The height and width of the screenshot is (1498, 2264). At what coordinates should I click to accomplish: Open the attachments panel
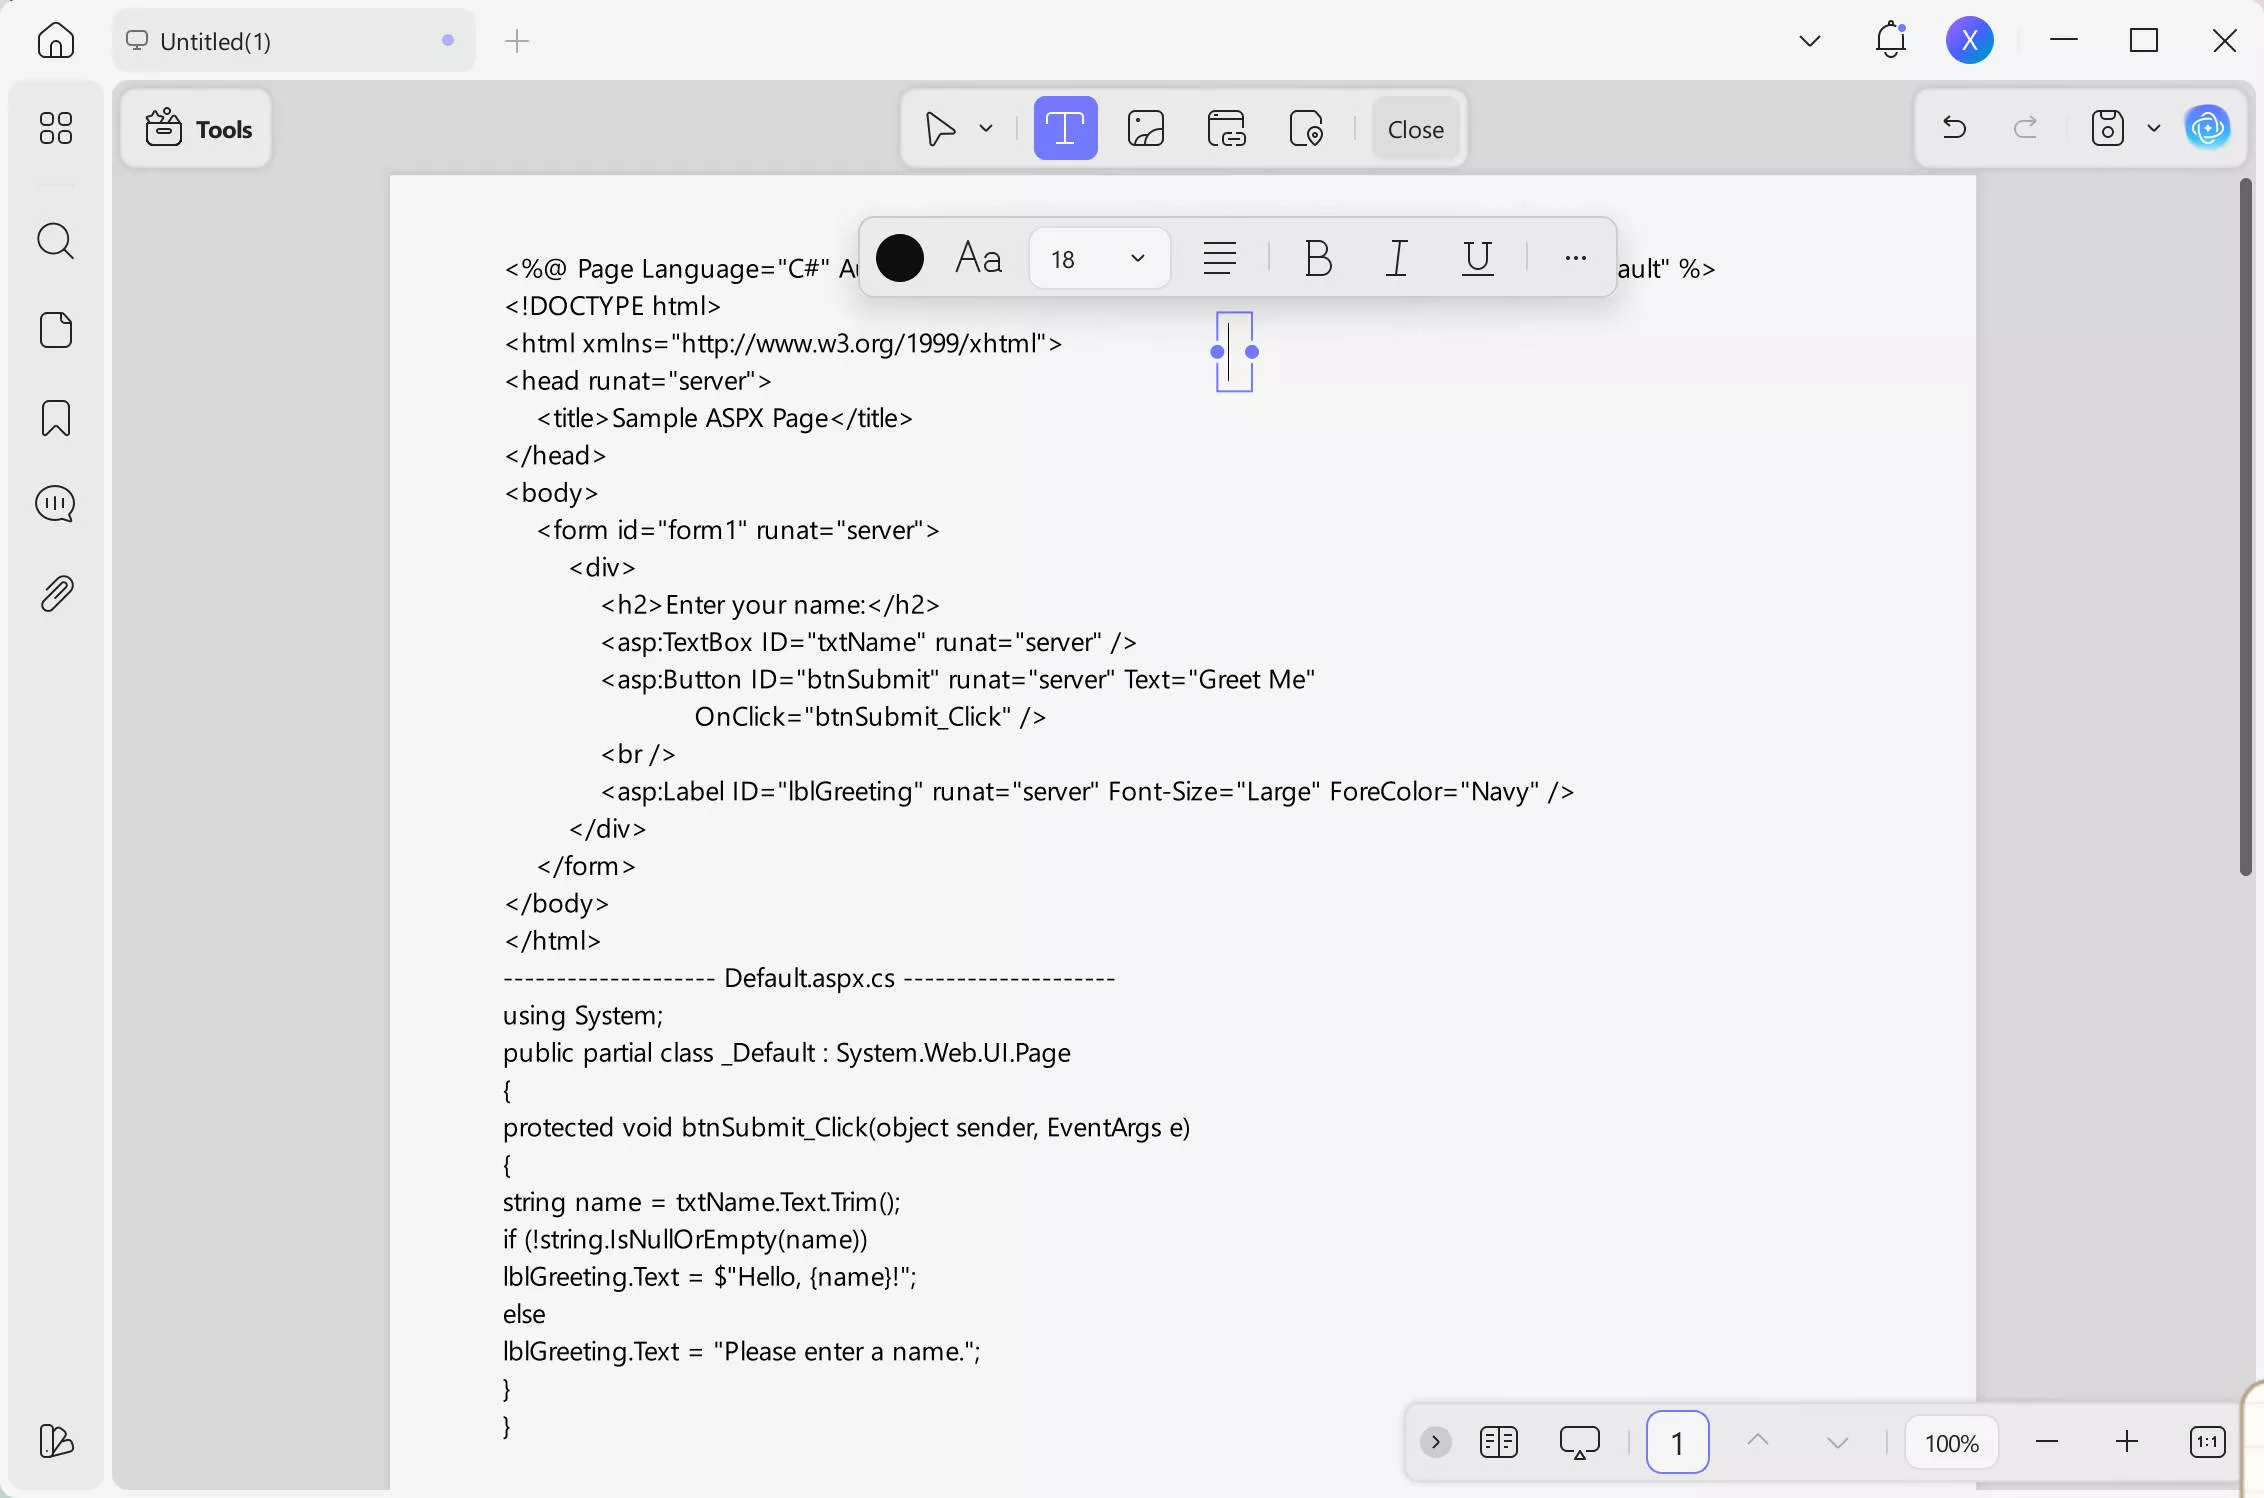click(55, 592)
